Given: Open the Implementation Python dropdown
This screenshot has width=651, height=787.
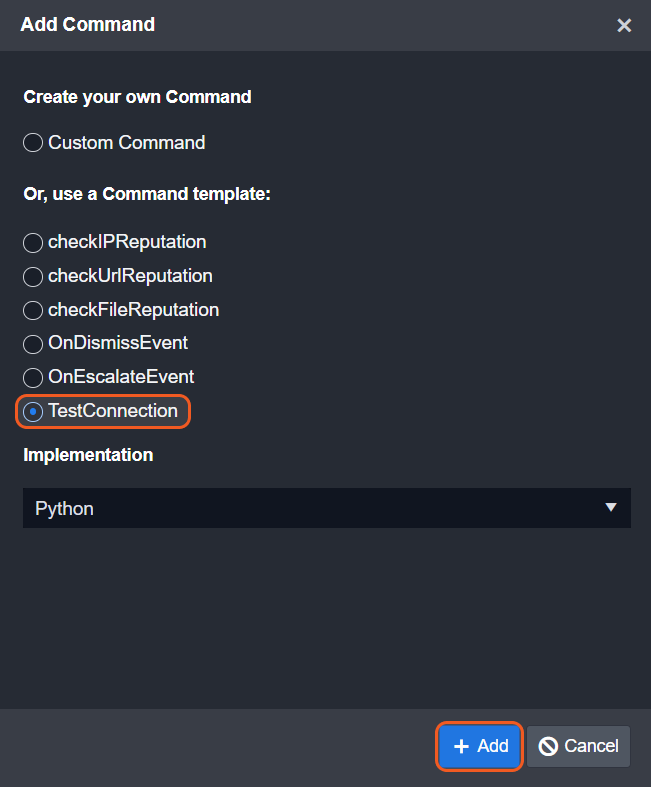Looking at the screenshot, I should pyautogui.click(x=326, y=508).
